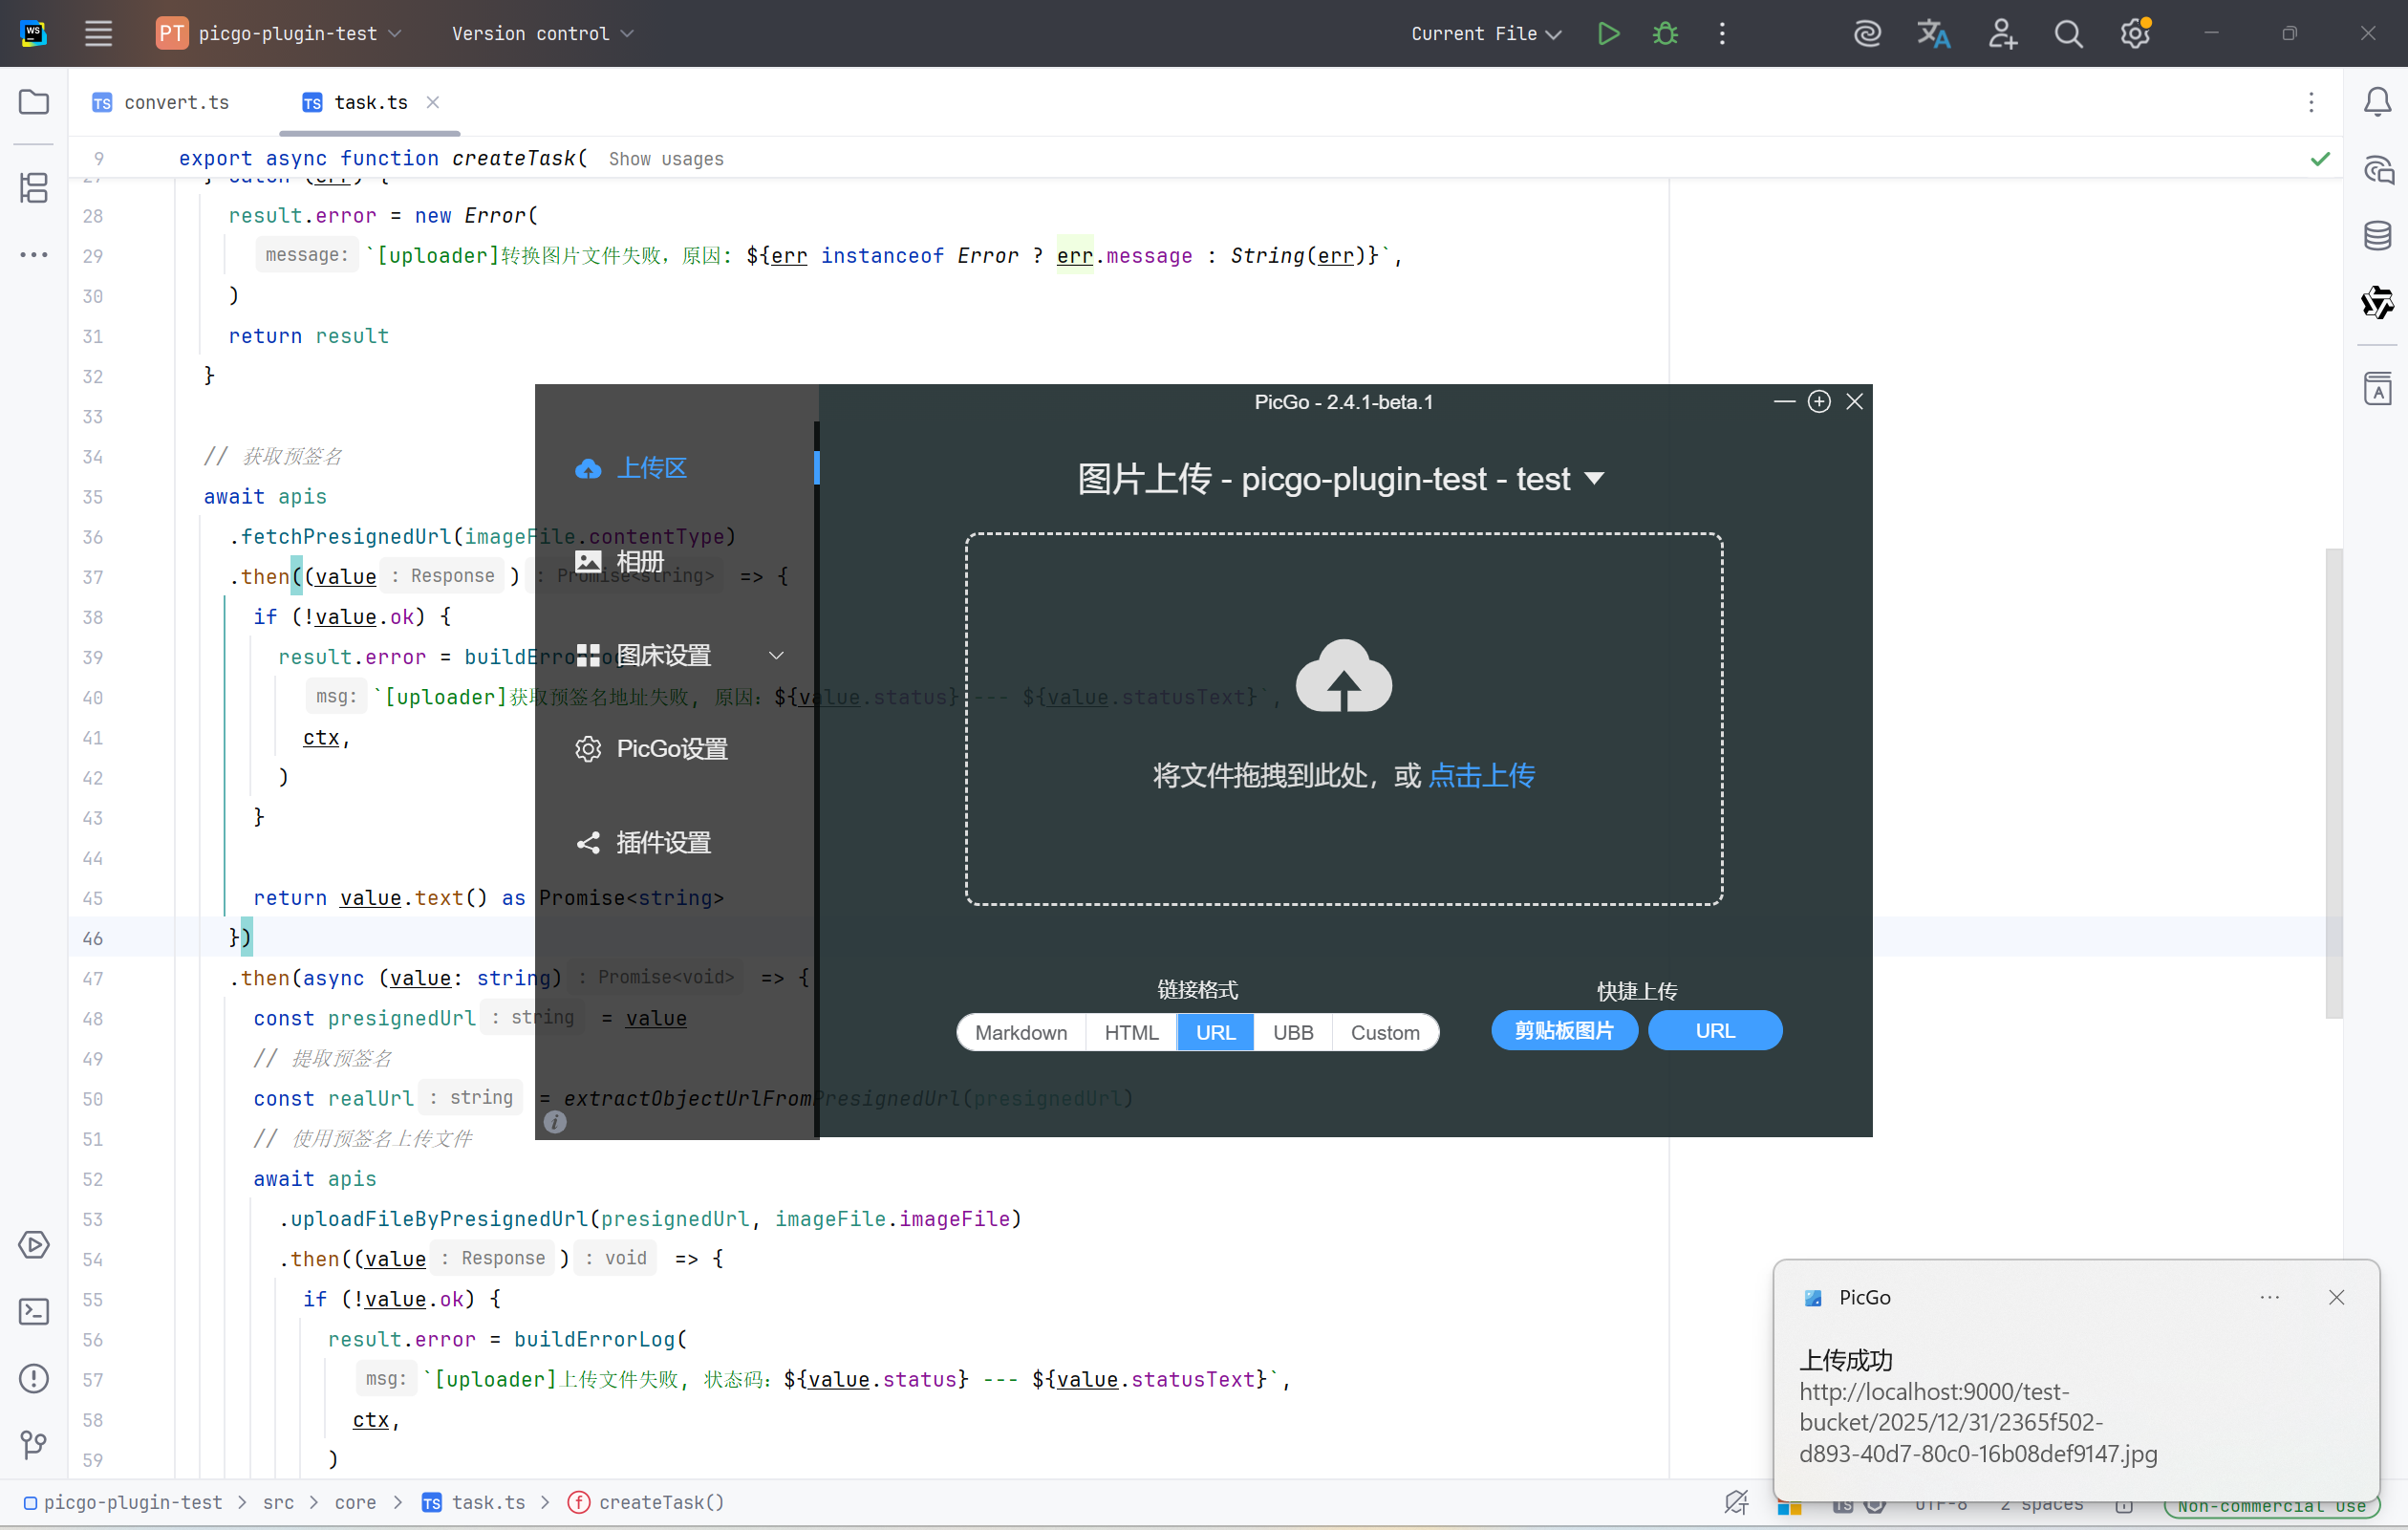Select UBB link format
The height and width of the screenshot is (1530, 2408).
click(1293, 1032)
